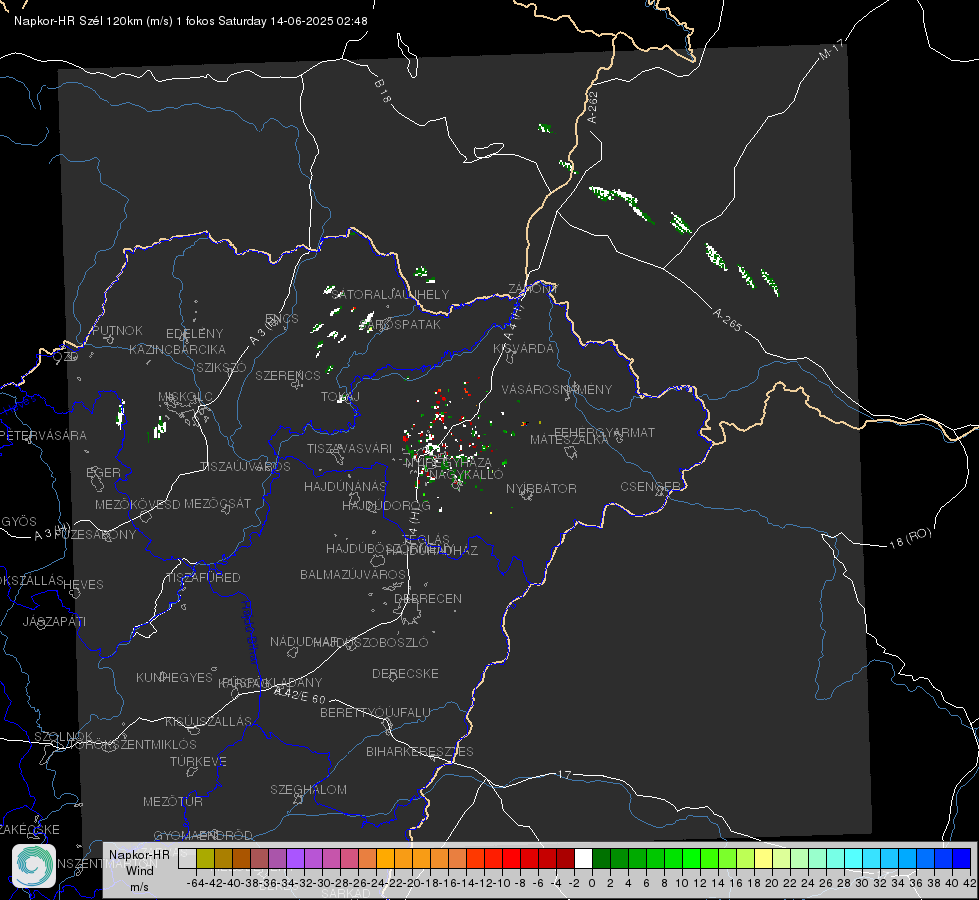Select the MEZŐKÖVESD town label
The width and height of the screenshot is (979, 900).
(137, 504)
